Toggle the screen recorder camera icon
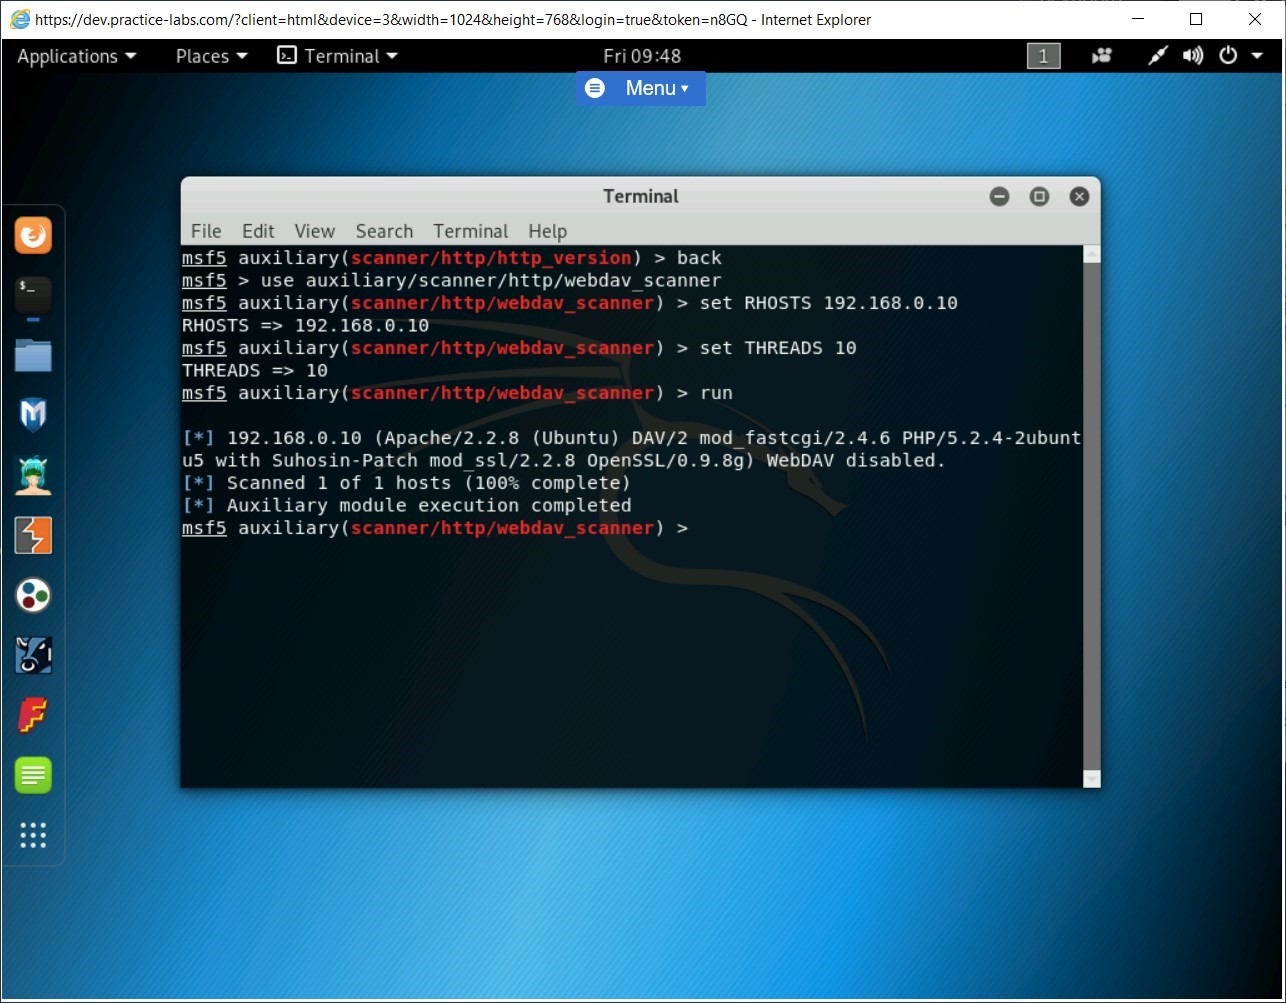This screenshot has height=1003, width=1286. point(1101,56)
